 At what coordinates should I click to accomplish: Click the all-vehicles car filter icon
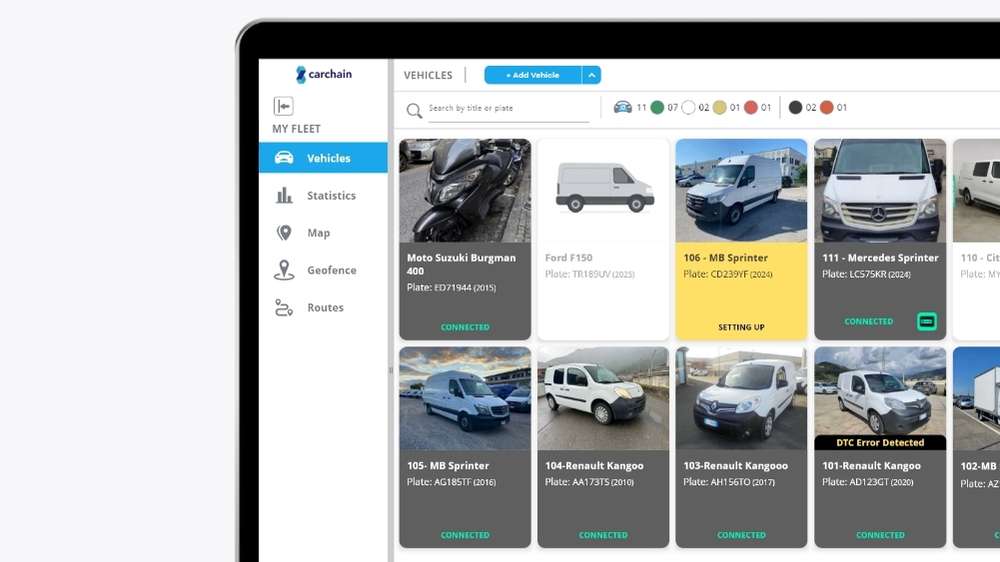tap(622, 107)
